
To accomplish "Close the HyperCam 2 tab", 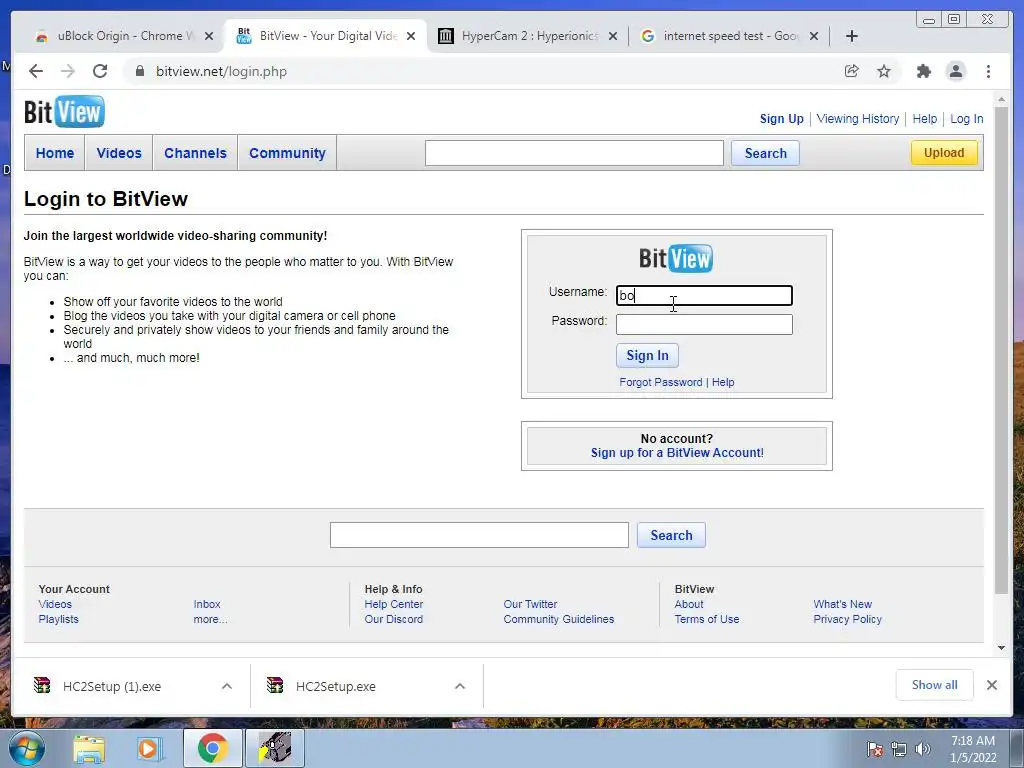I will [x=613, y=36].
